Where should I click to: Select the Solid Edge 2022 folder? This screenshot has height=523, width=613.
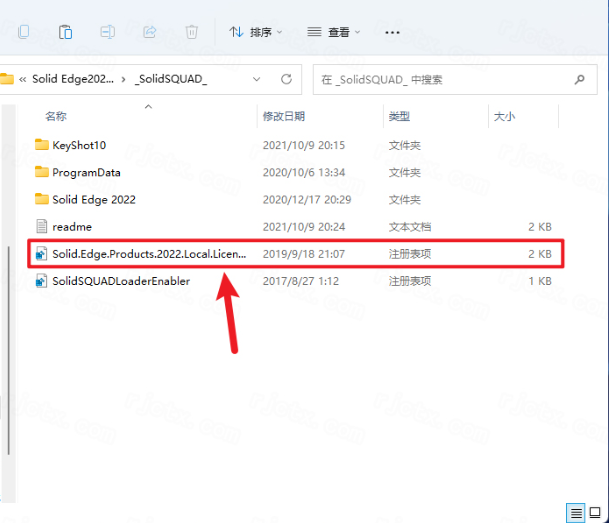93,199
